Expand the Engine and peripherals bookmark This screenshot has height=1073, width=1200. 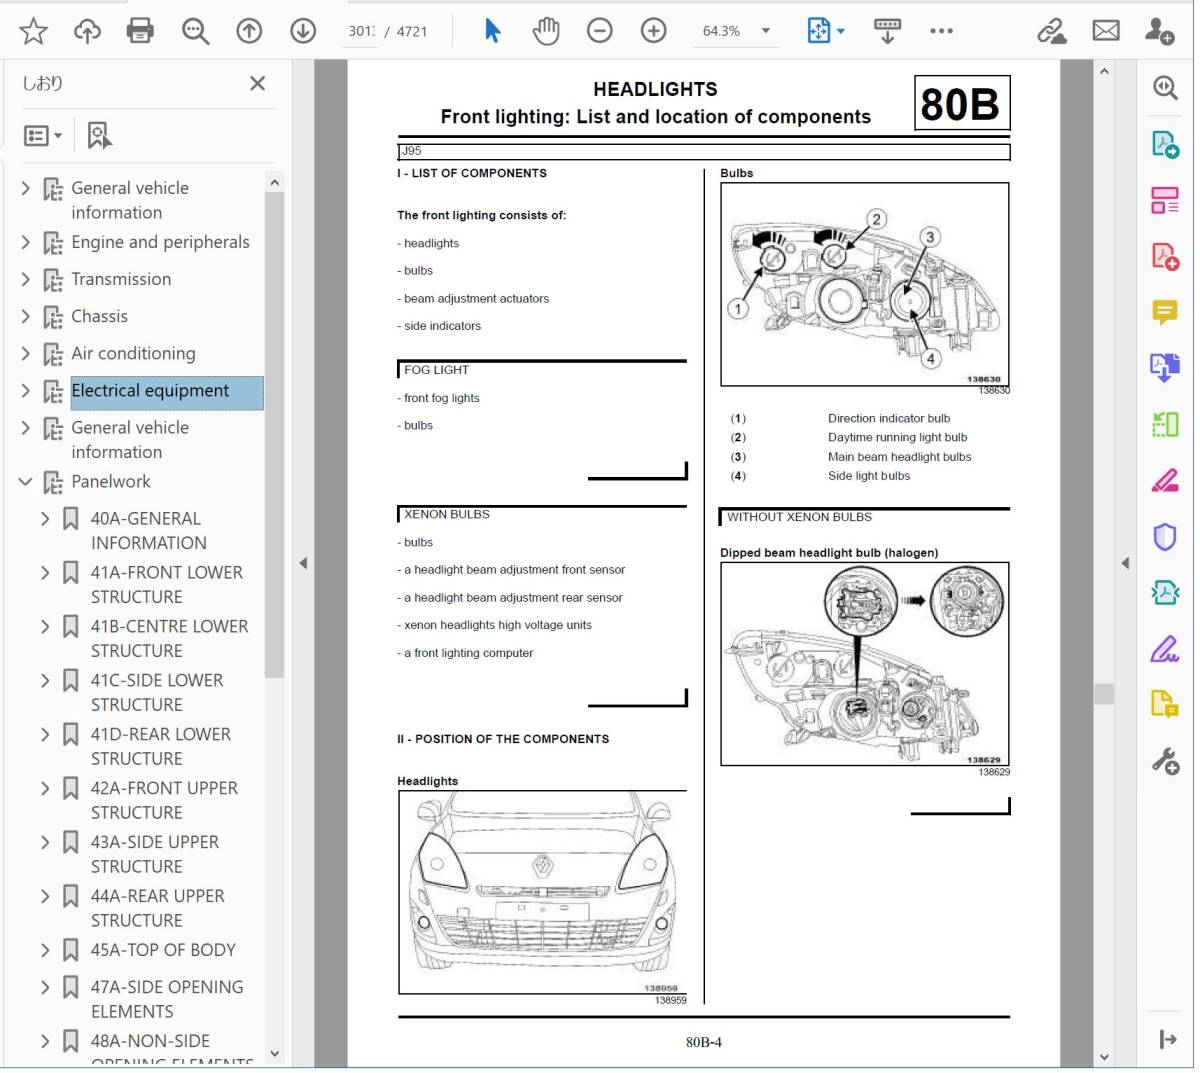tap(26, 242)
